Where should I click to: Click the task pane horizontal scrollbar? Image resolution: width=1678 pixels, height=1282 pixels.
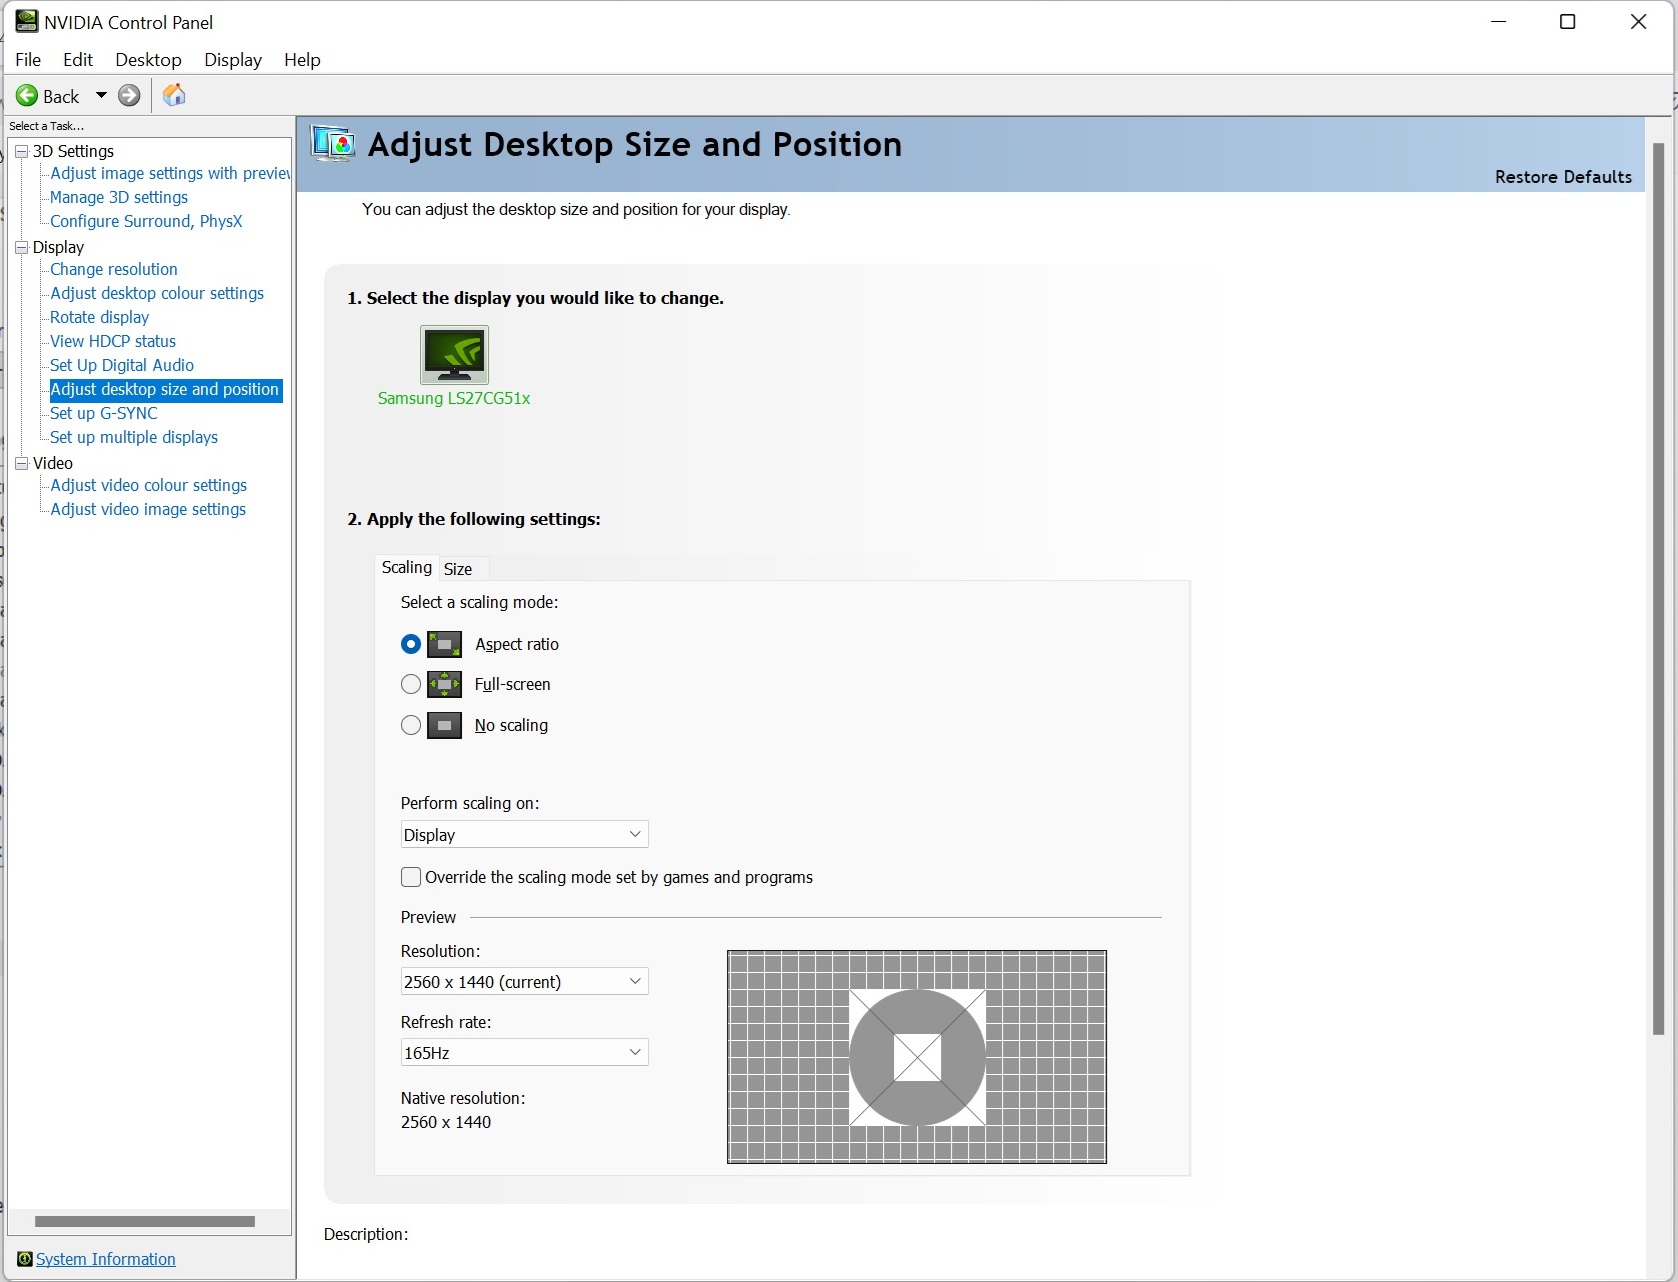[x=145, y=1221]
